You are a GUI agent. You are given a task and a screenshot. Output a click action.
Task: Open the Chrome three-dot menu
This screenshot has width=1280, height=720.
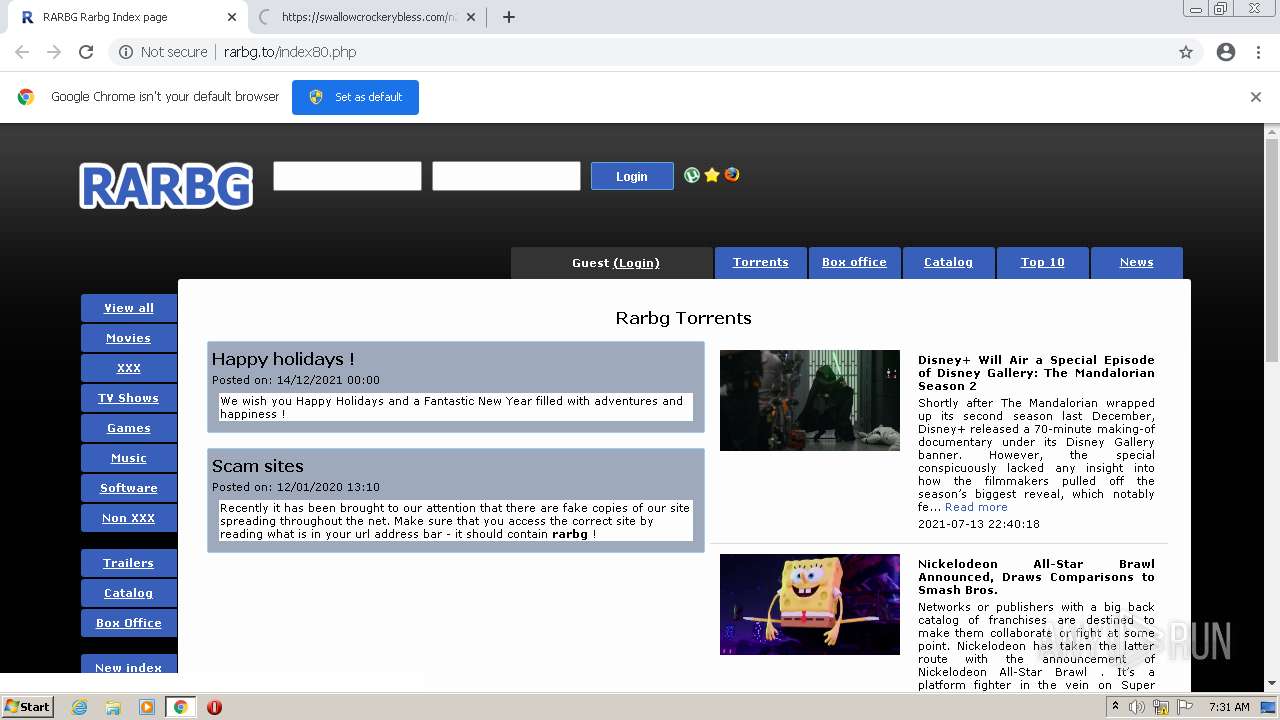tap(1259, 52)
